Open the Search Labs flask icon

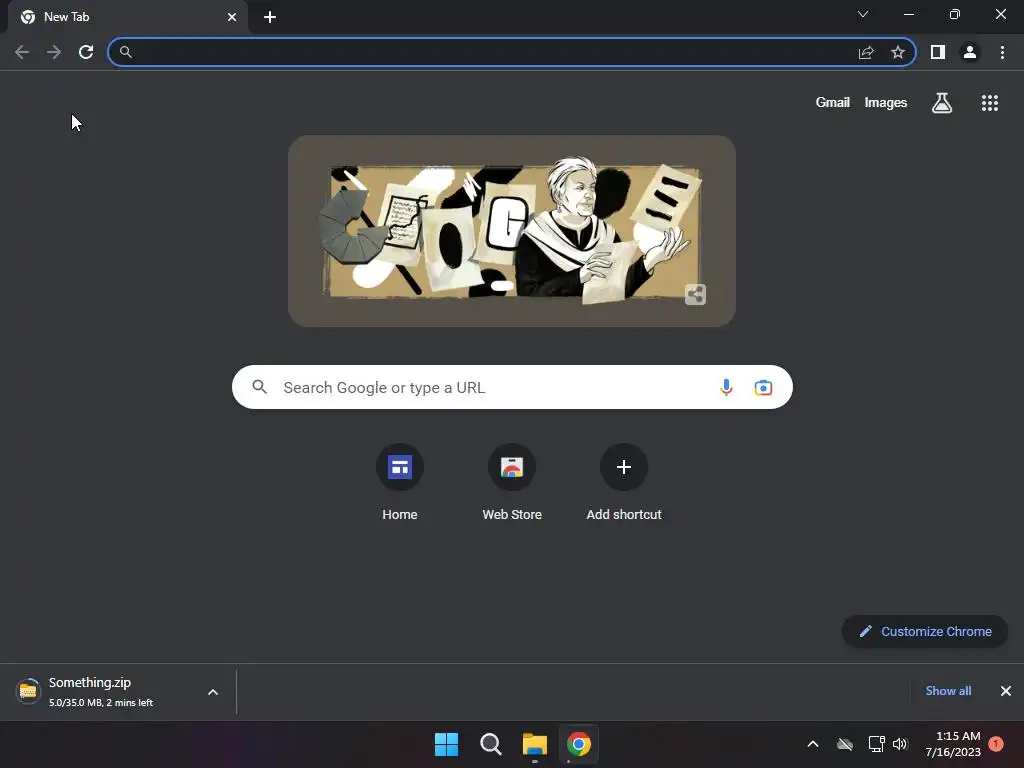[x=942, y=103]
